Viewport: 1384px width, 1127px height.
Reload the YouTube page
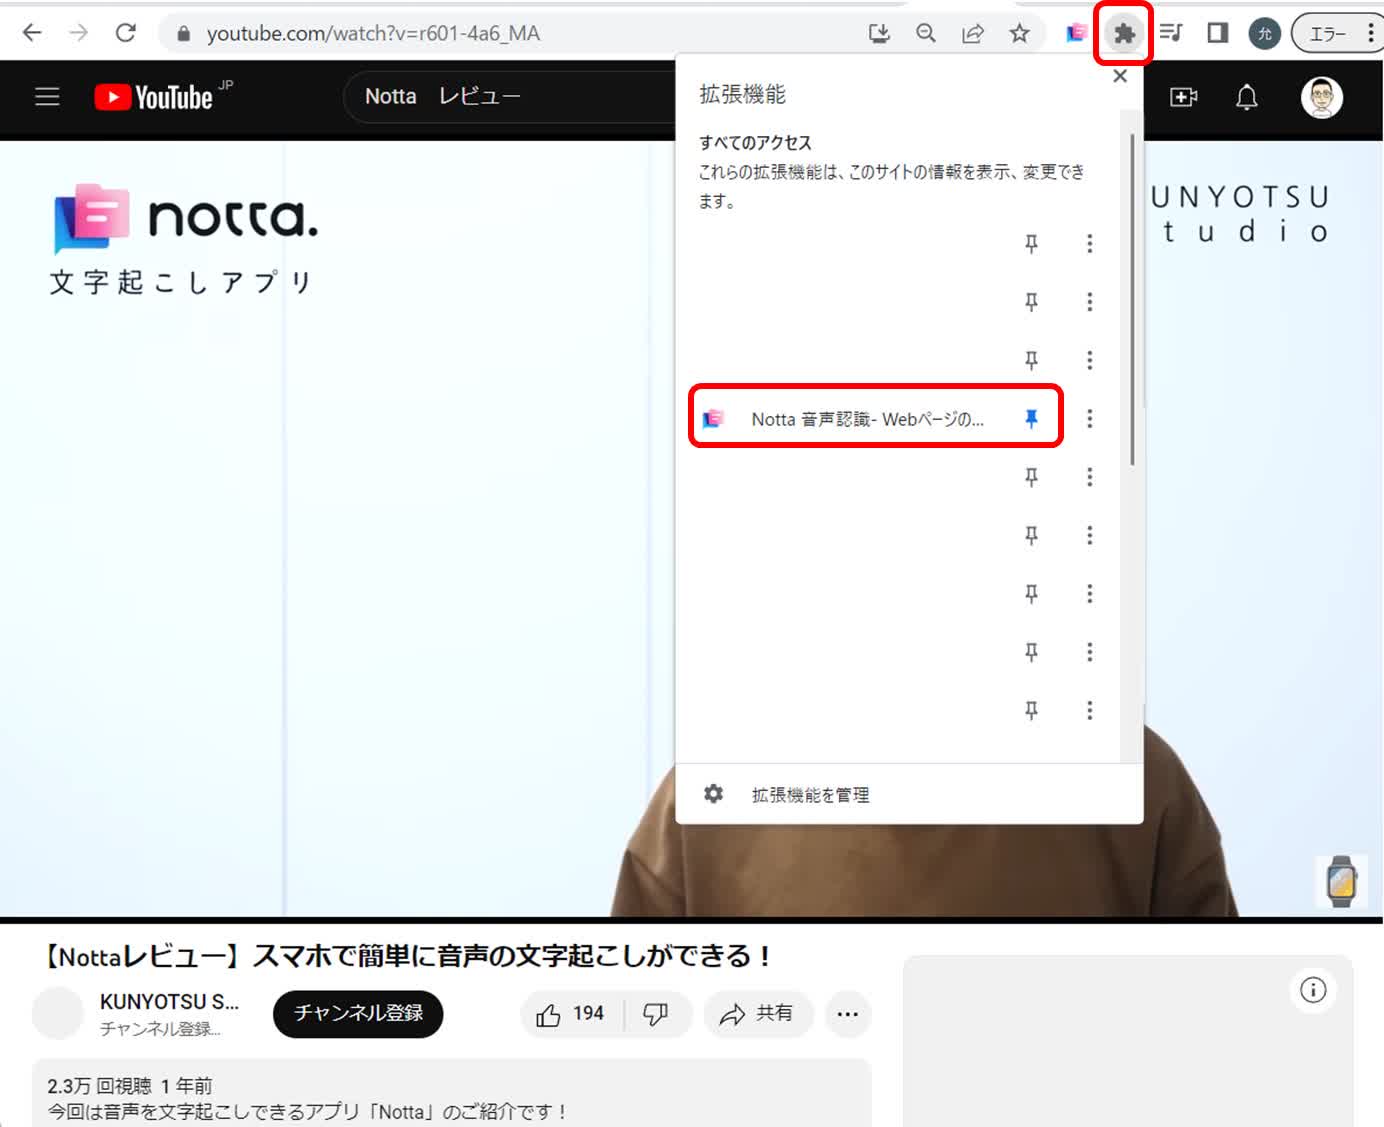point(125,33)
